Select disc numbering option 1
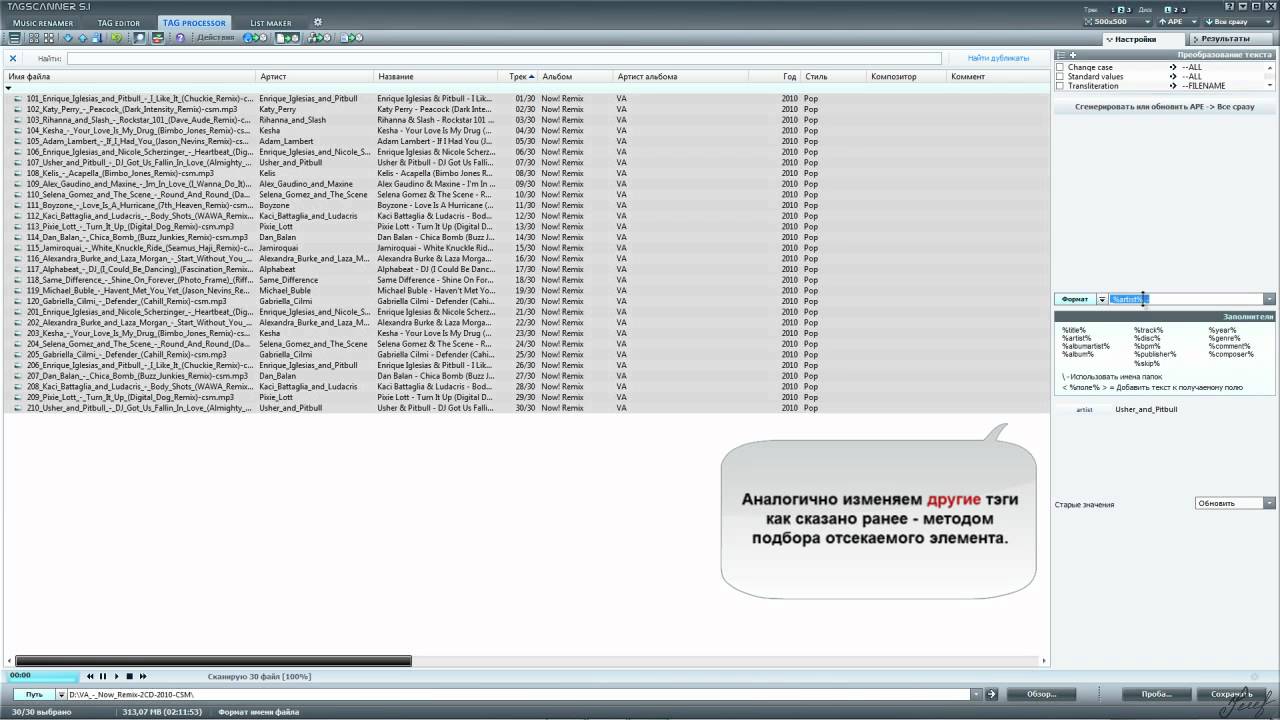 1167,10
